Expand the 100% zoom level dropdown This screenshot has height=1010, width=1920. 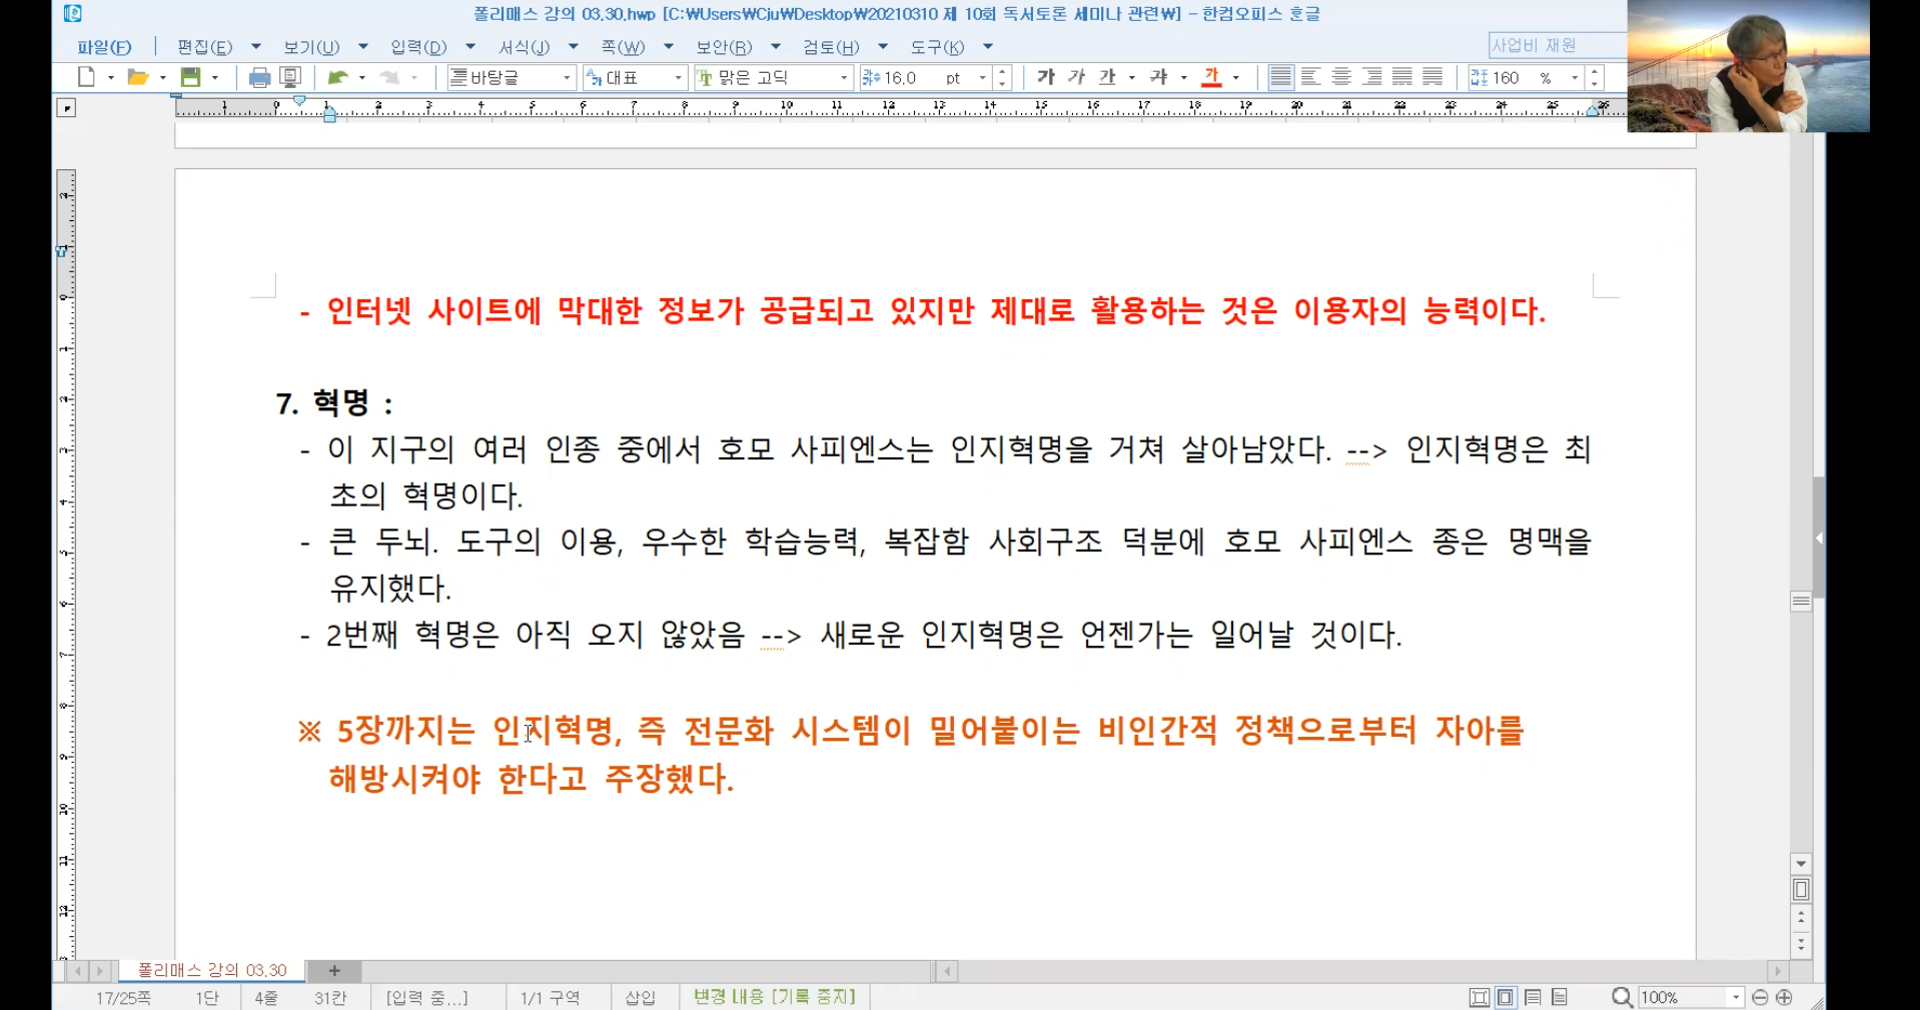(1736, 998)
